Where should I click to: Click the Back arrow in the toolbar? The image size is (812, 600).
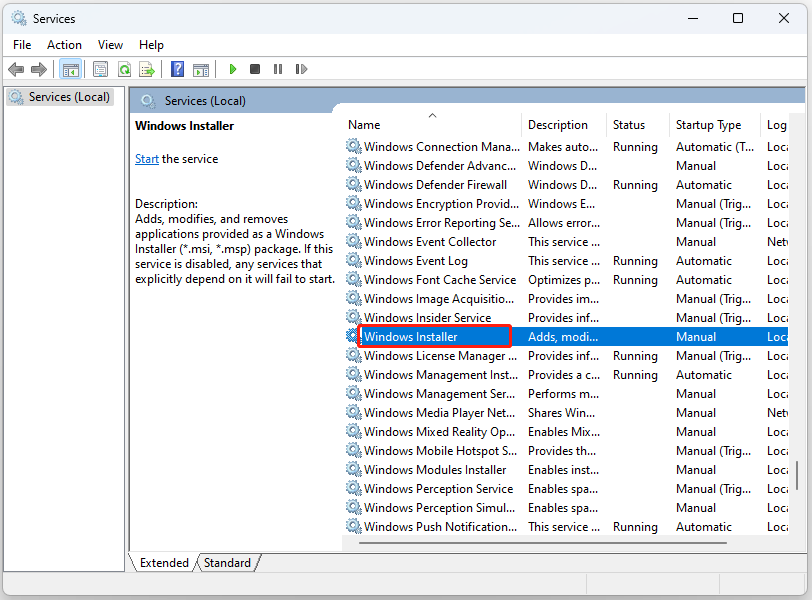[16, 69]
